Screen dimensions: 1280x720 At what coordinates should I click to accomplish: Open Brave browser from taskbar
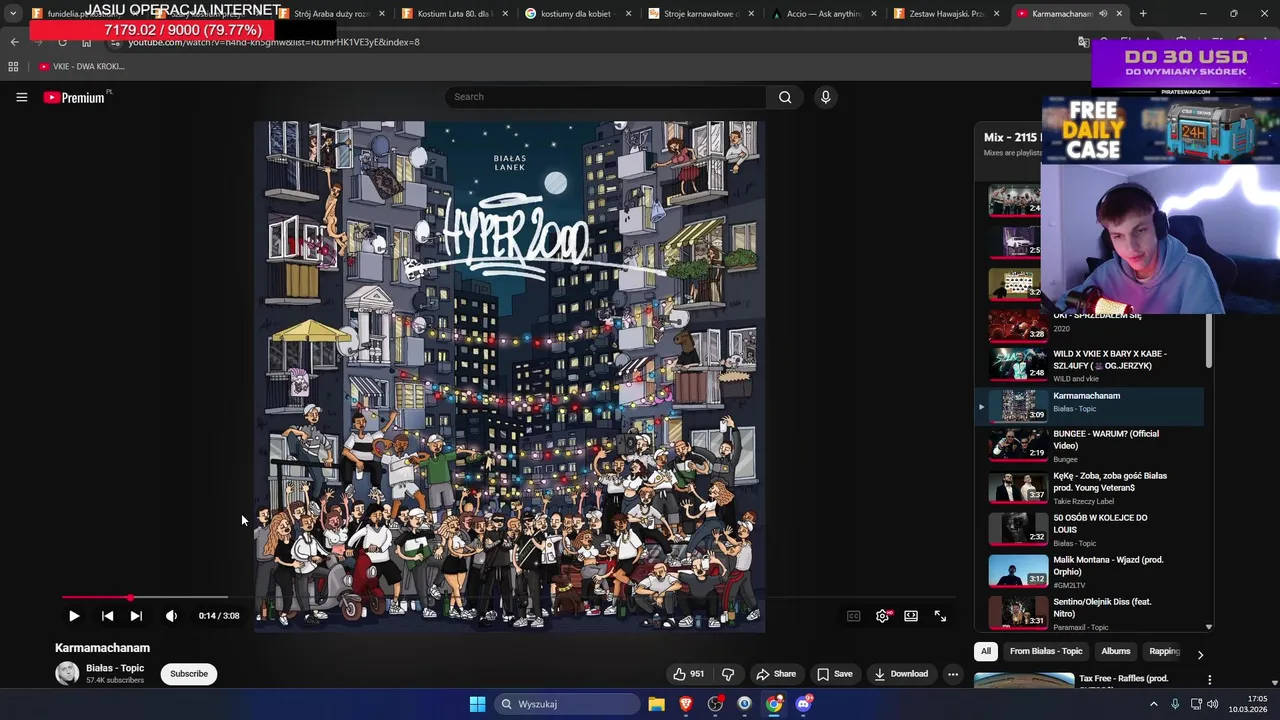pos(685,704)
